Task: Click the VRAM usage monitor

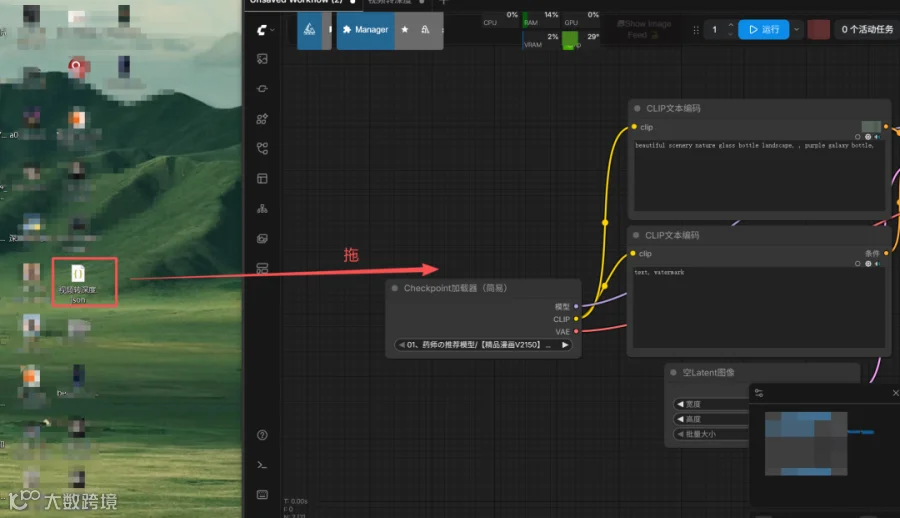Action: 541,41
